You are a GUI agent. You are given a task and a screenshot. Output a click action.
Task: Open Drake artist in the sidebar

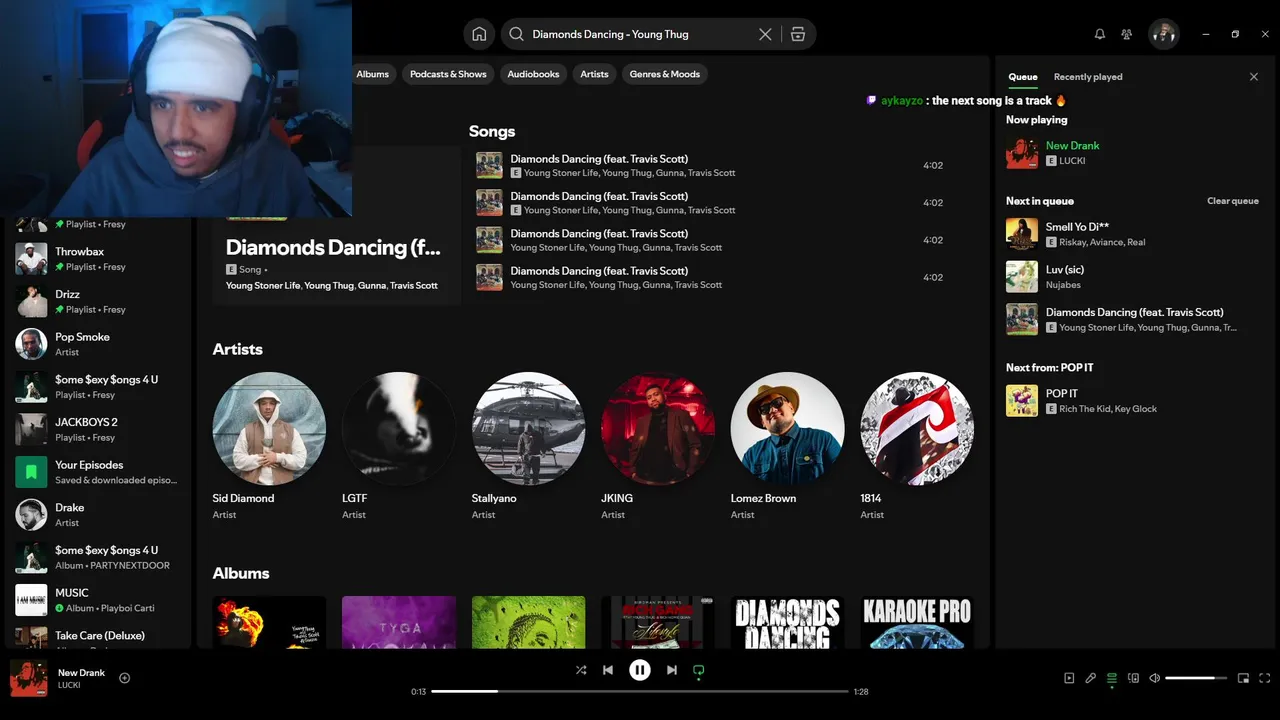tap(98, 515)
